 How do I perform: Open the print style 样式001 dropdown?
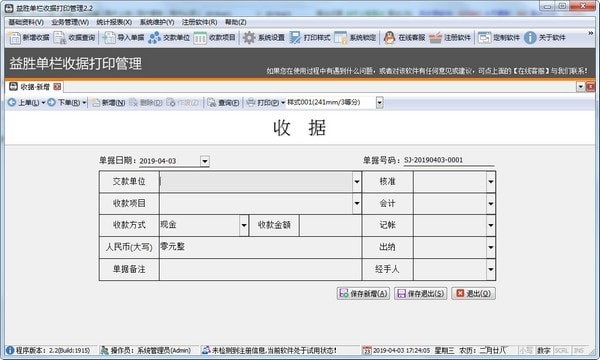pyautogui.click(x=379, y=103)
